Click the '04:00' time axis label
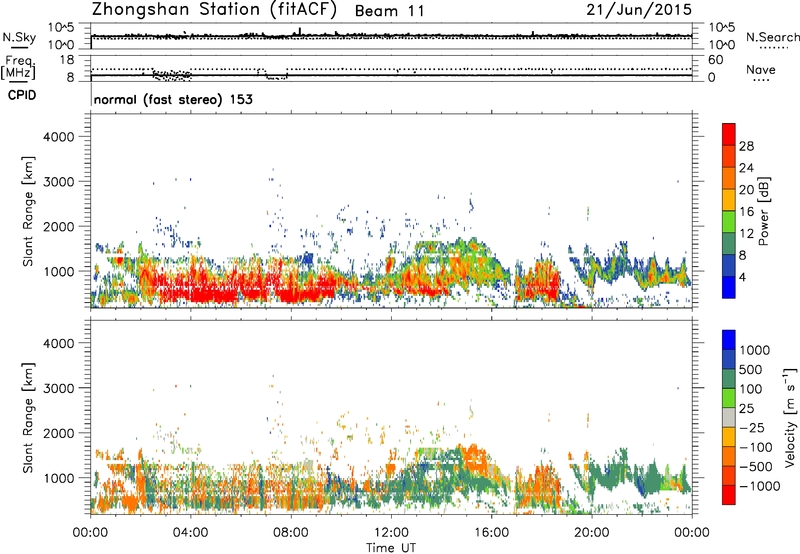The image size is (800, 554). pos(191,533)
